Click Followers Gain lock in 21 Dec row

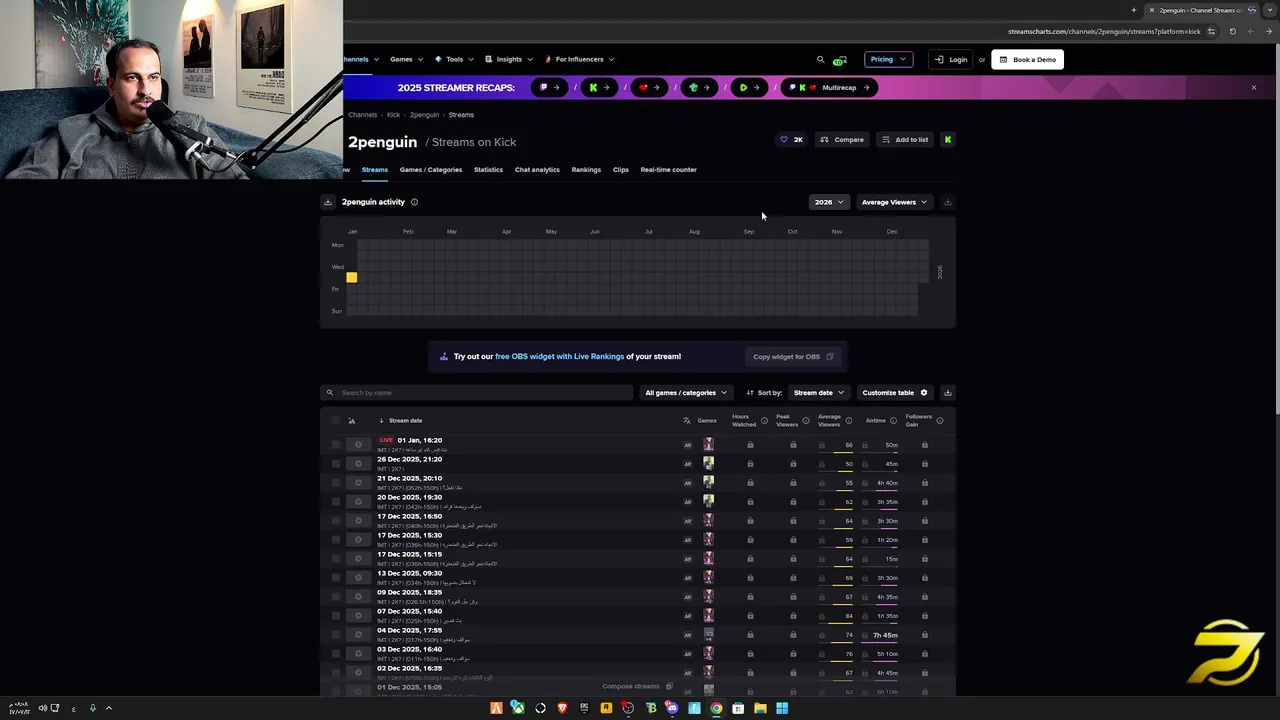tap(925, 483)
